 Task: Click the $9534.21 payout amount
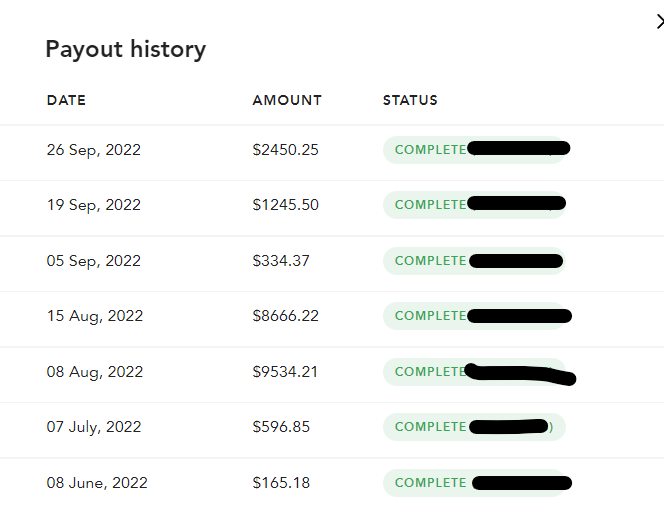[286, 372]
